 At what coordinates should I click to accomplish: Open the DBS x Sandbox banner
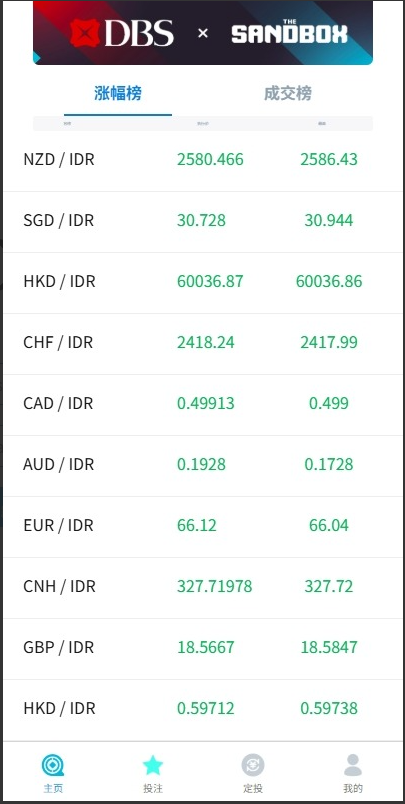203,32
